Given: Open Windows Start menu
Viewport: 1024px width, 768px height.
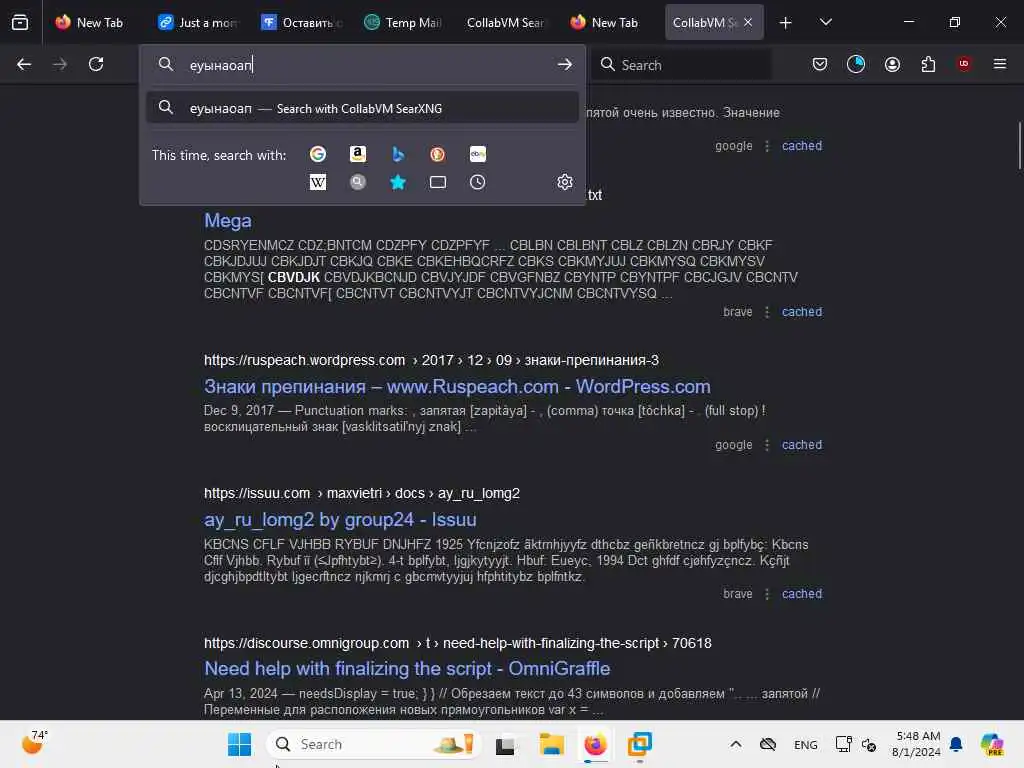Looking at the screenshot, I should tap(239, 744).
